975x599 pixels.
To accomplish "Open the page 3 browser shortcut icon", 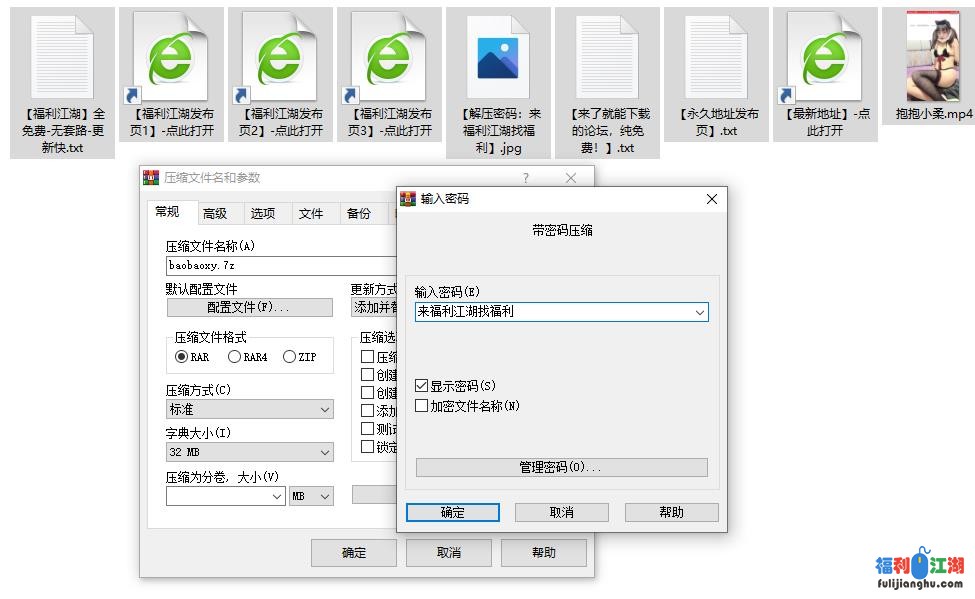I will 389,56.
